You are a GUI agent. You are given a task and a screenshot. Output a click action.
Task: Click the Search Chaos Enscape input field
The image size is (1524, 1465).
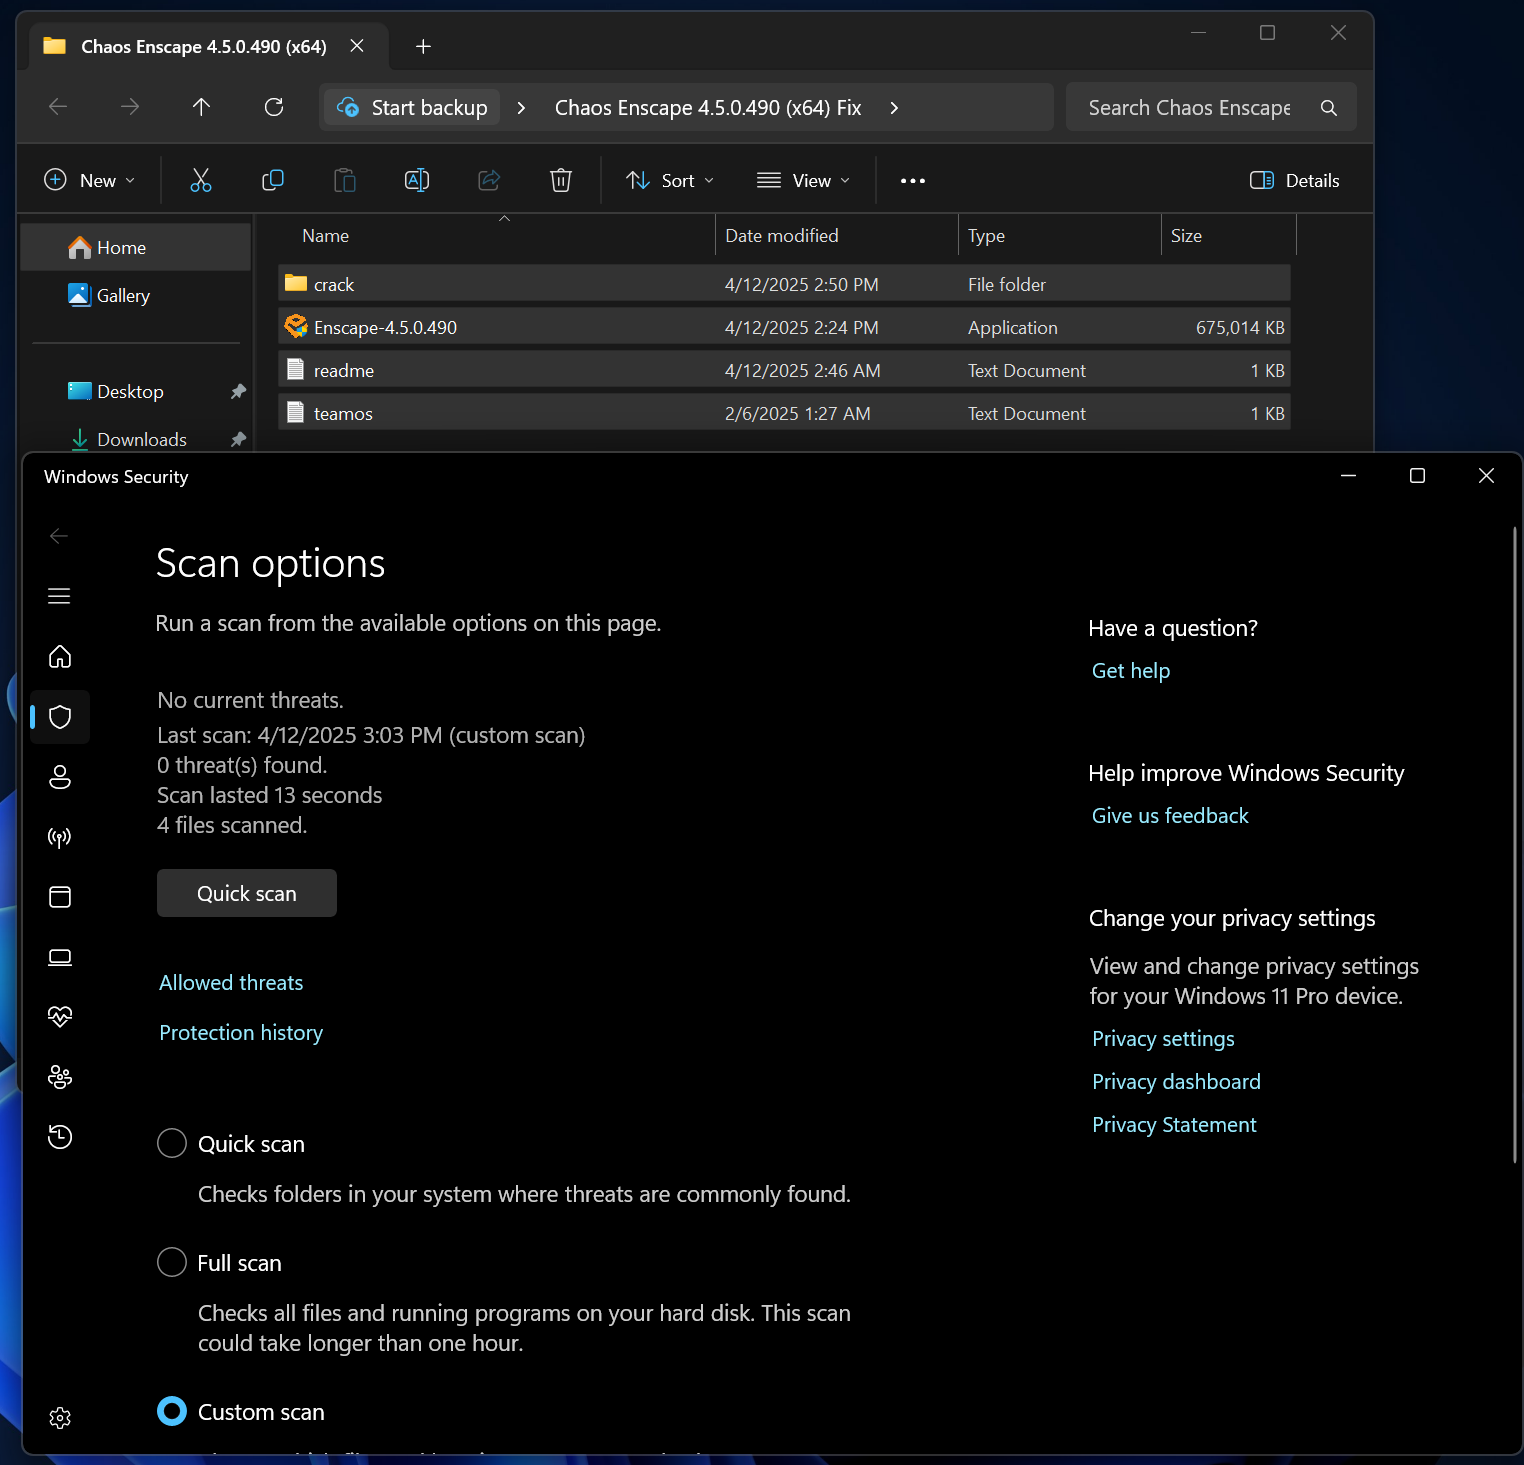1190,107
